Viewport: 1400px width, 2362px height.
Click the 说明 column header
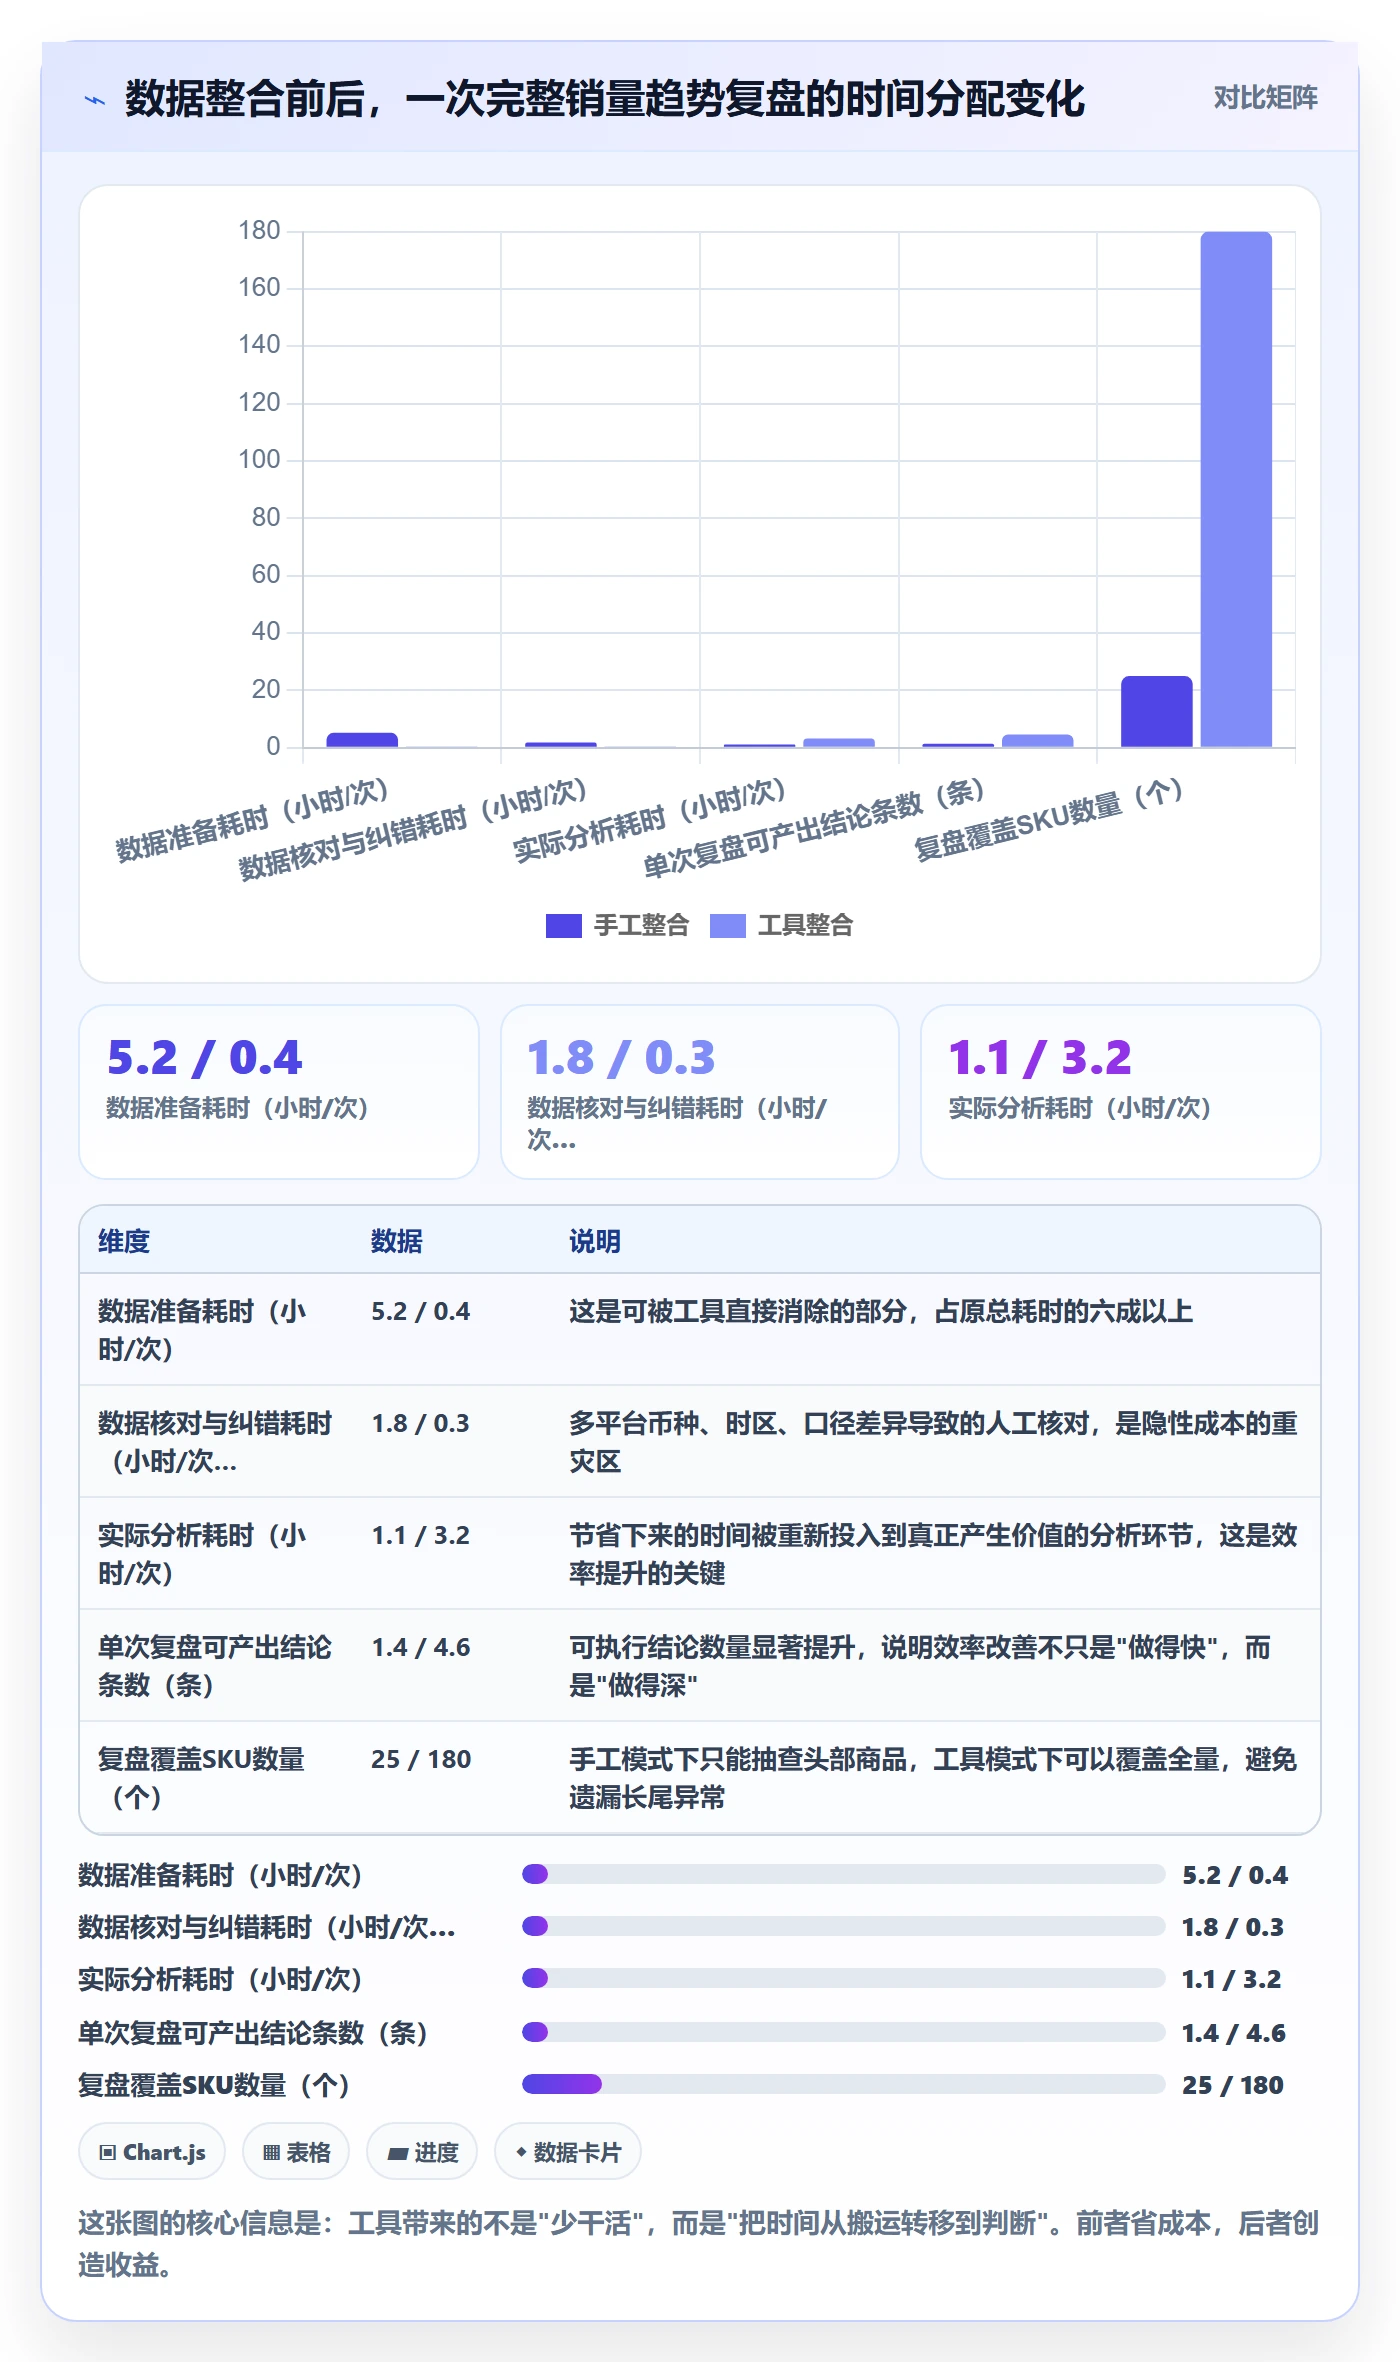595,1241
